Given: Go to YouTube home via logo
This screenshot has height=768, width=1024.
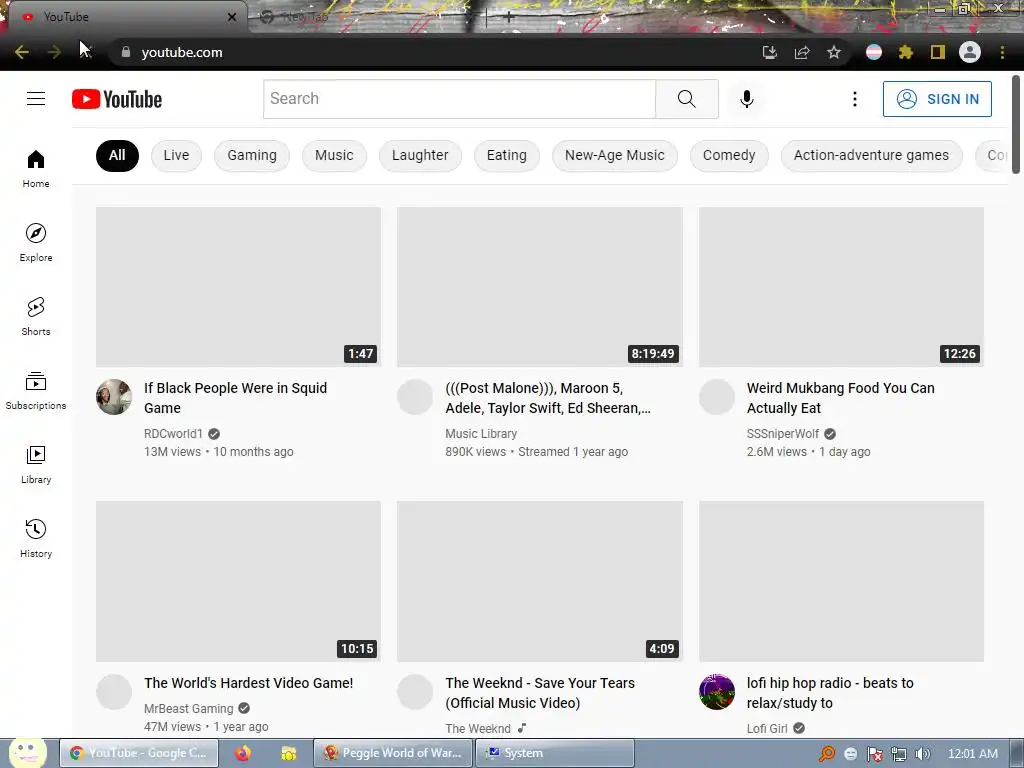Looking at the screenshot, I should (117, 99).
